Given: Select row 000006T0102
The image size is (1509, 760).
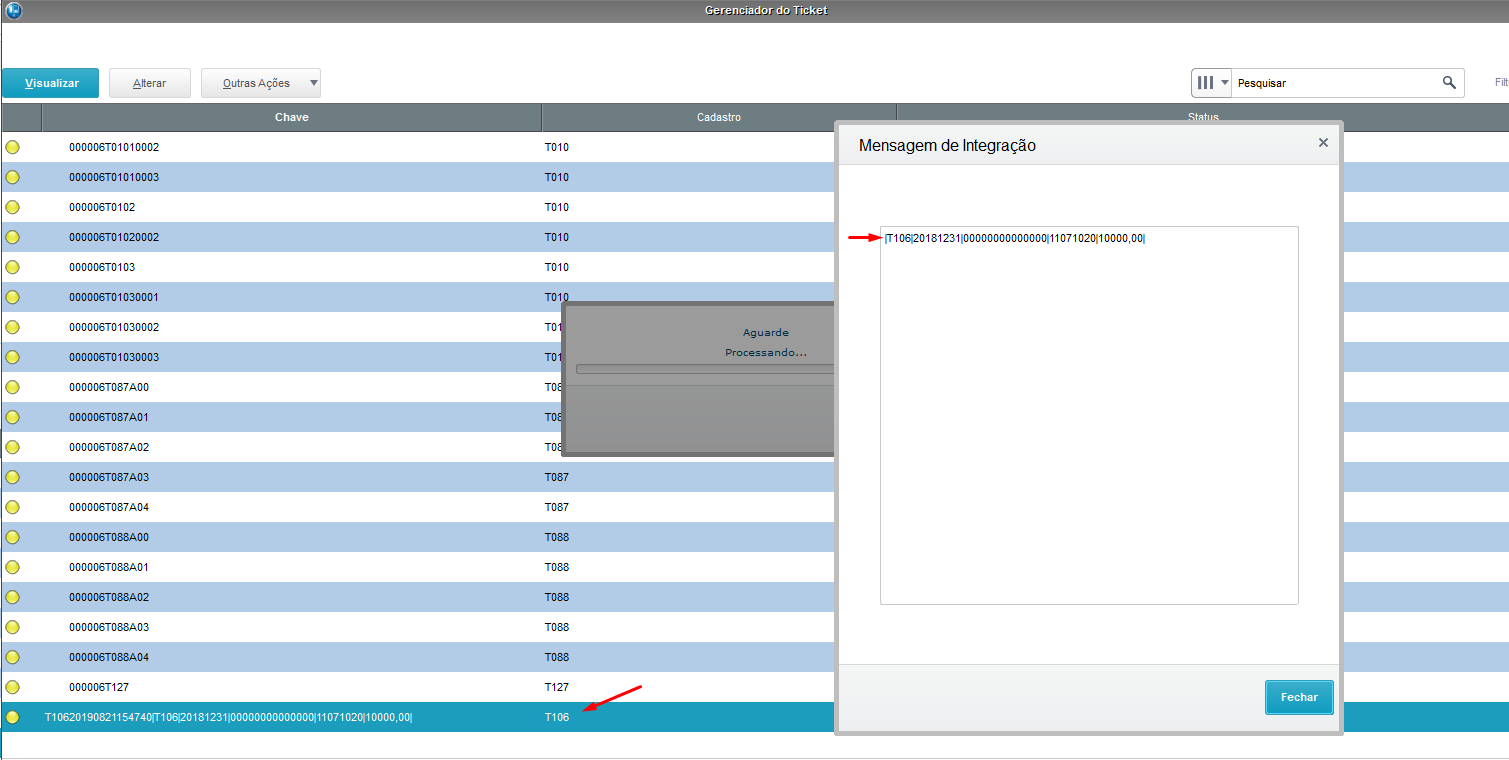Looking at the screenshot, I should (x=102, y=207).
